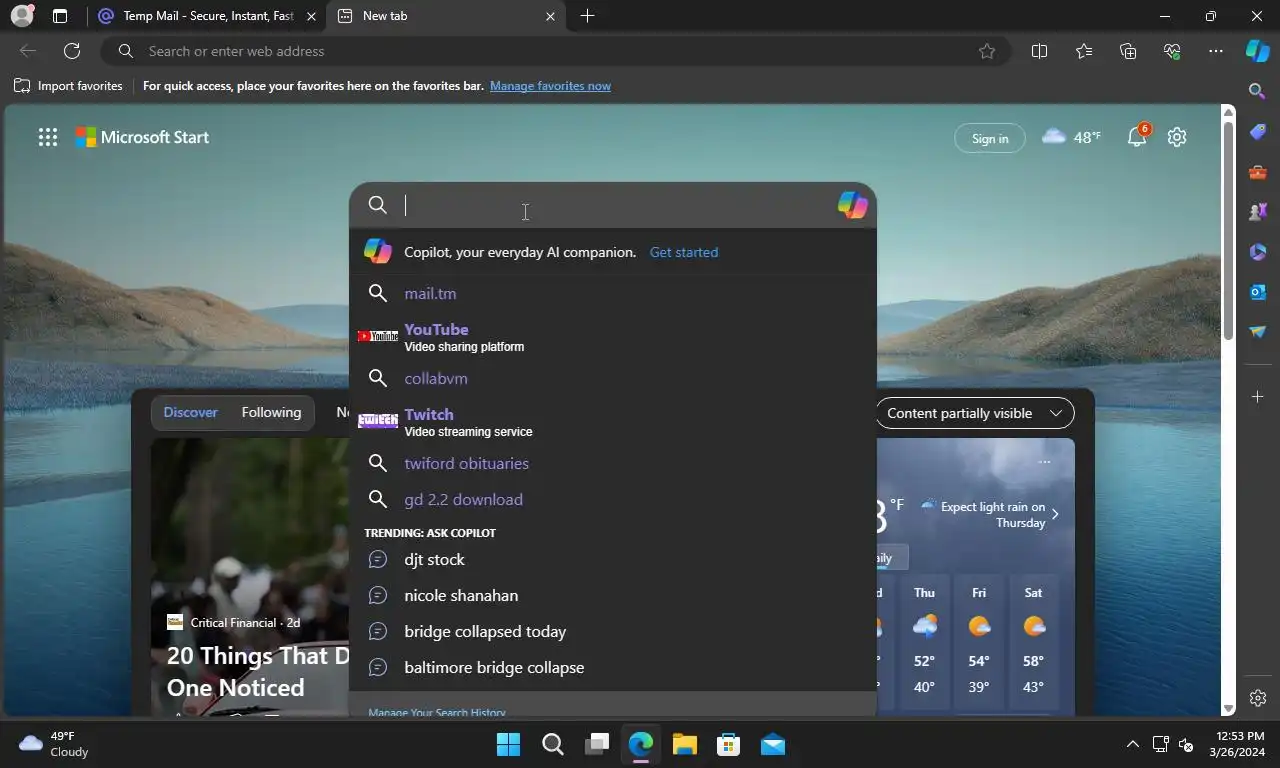Open Mail app from taskbar
The height and width of the screenshot is (768, 1280).
[x=772, y=744]
